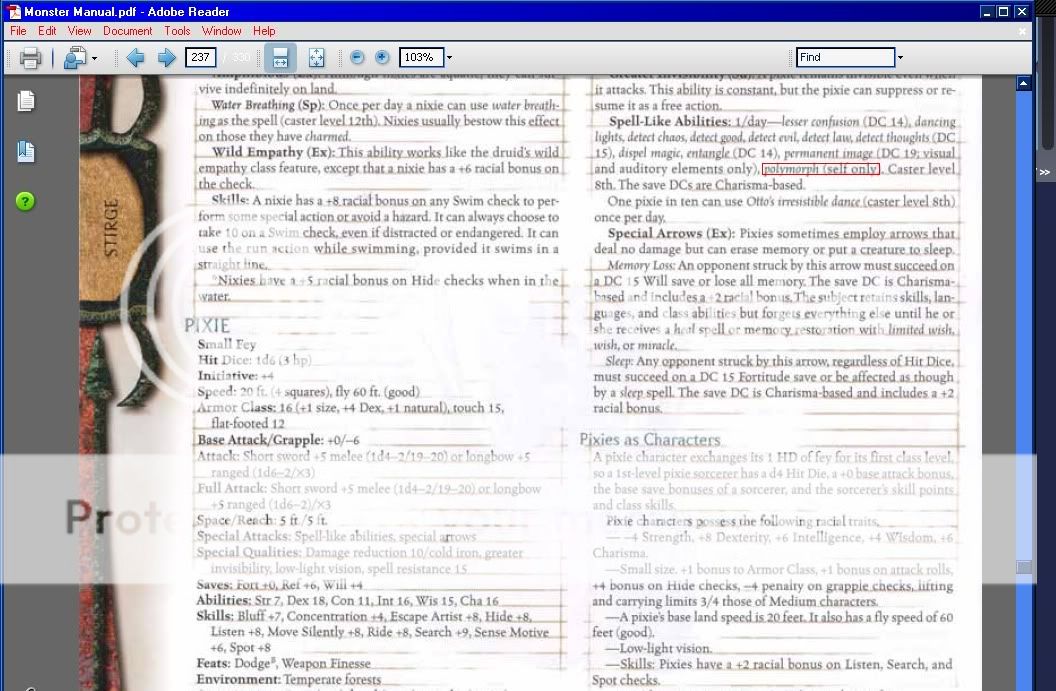Go to previous page arrow
The width and height of the screenshot is (1056, 691).
point(136,58)
